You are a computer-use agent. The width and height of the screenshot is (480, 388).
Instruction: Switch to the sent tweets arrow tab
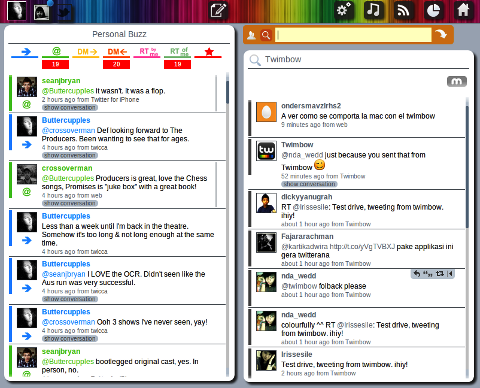(25, 52)
